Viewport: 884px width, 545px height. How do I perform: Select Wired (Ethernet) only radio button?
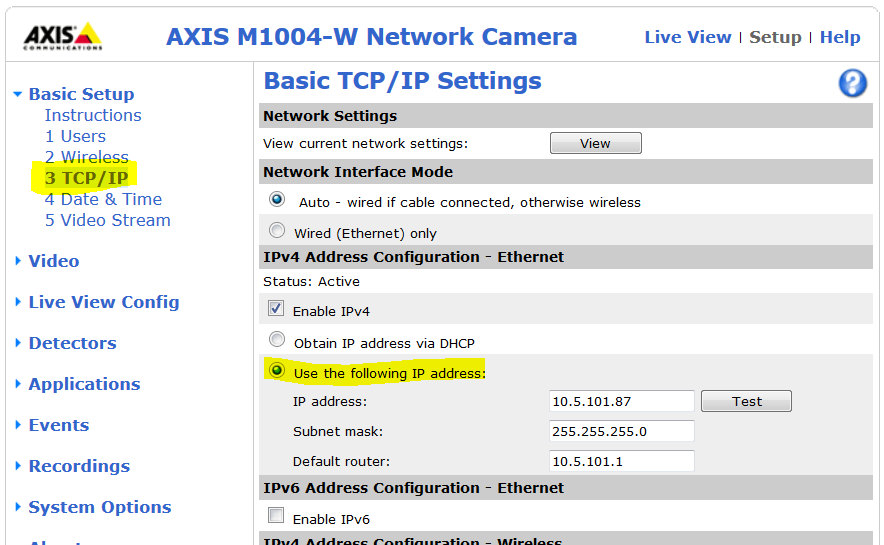pyautogui.click(x=277, y=231)
